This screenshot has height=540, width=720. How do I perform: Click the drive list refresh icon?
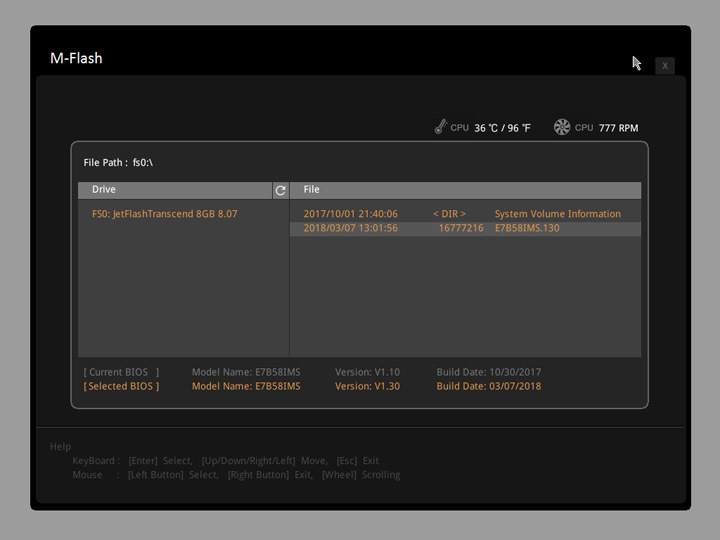pyautogui.click(x=280, y=190)
